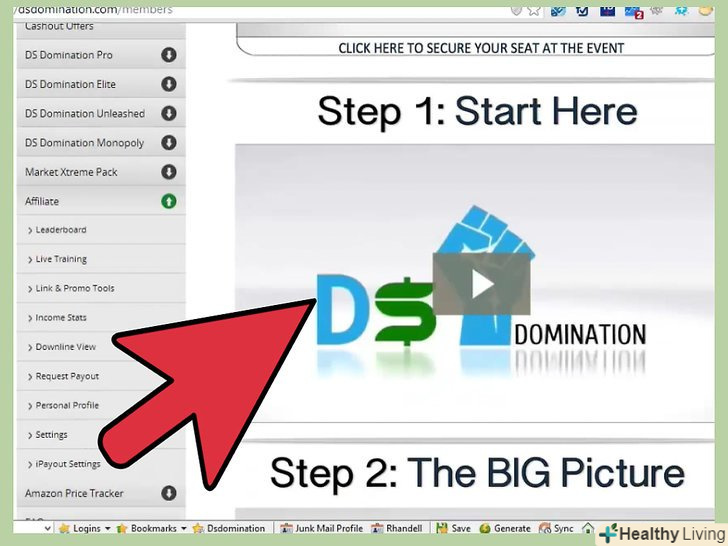Open Logins dropdown in bottom toolbar

click(85, 528)
